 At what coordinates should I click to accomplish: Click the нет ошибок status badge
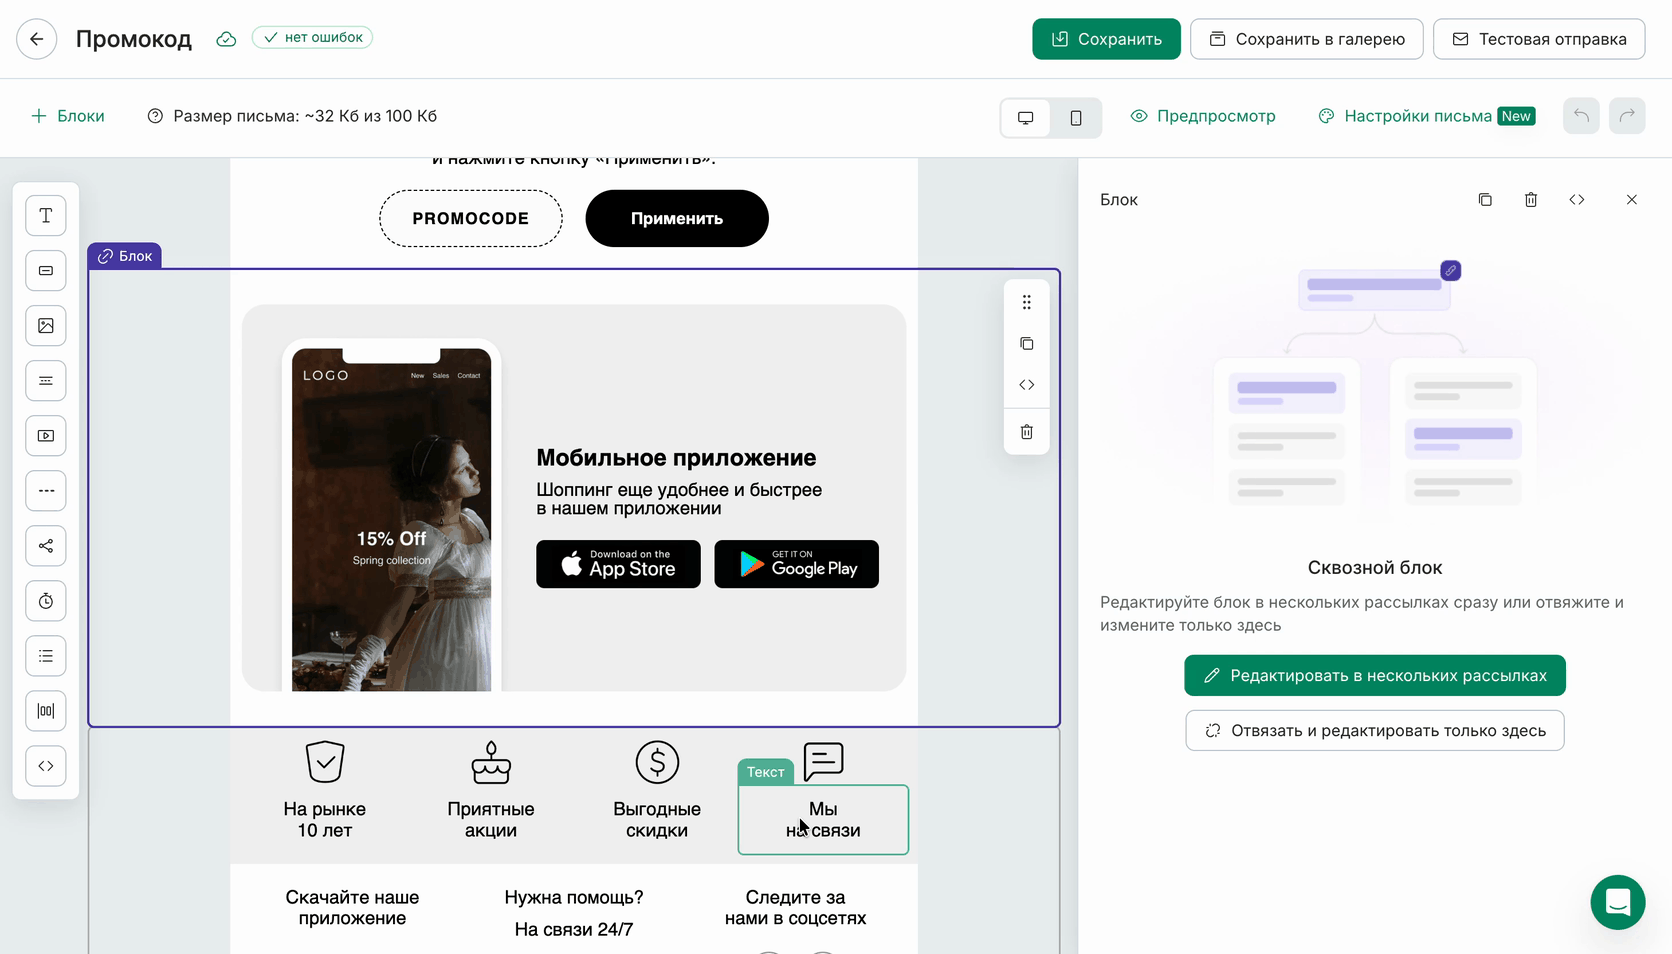click(312, 38)
